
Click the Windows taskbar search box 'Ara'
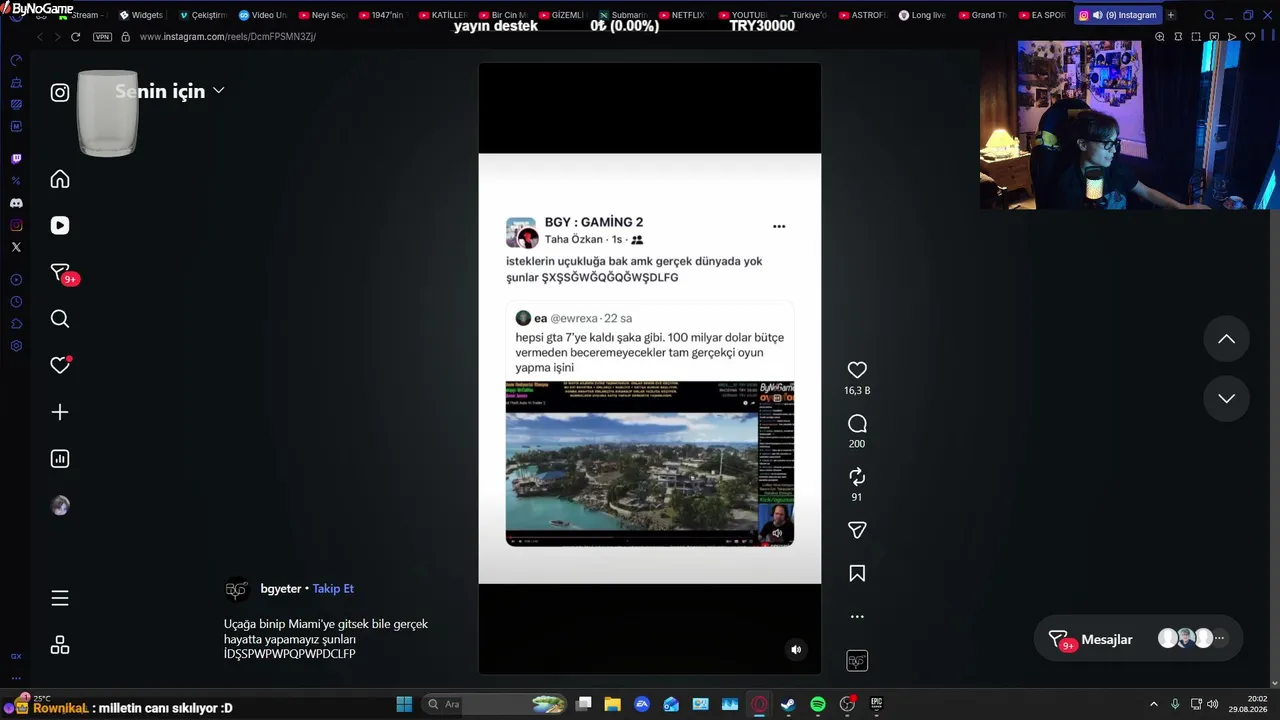tap(495, 704)
